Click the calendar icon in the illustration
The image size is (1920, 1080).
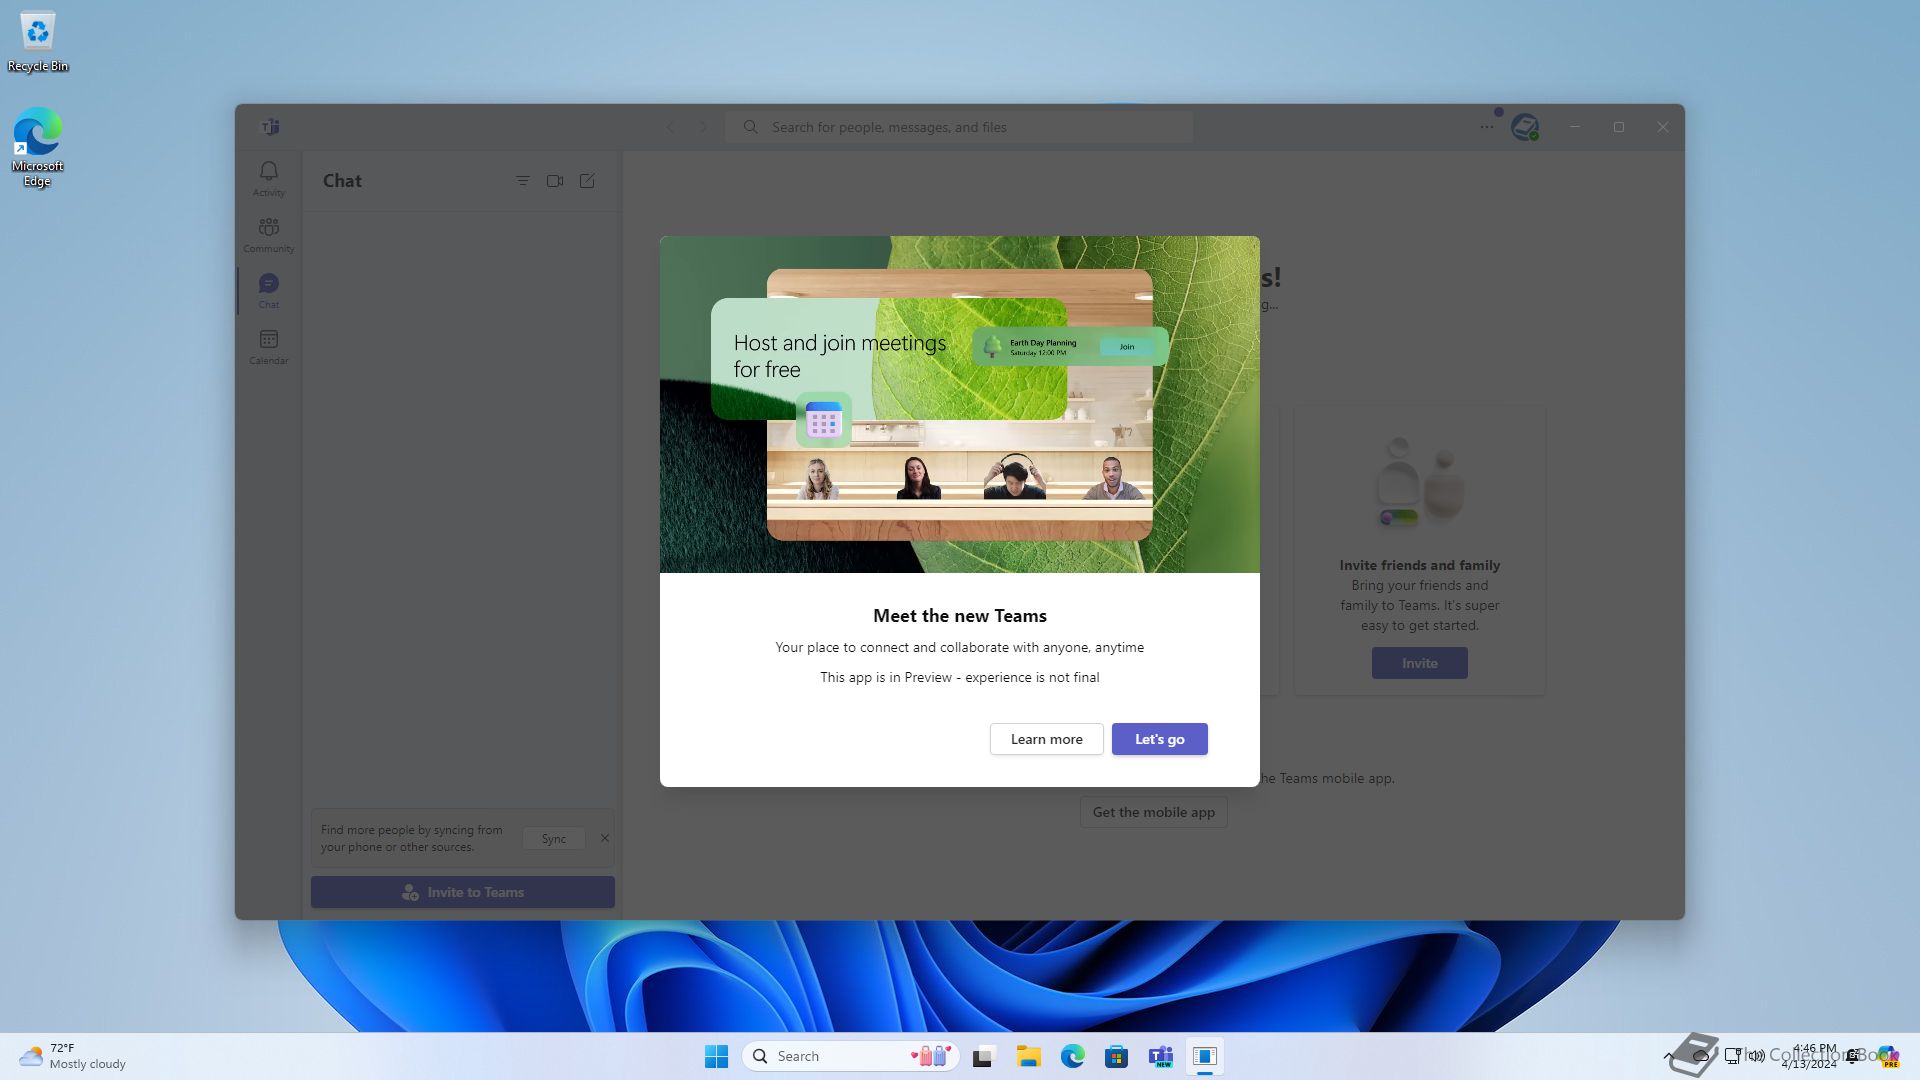click(824, 420)
